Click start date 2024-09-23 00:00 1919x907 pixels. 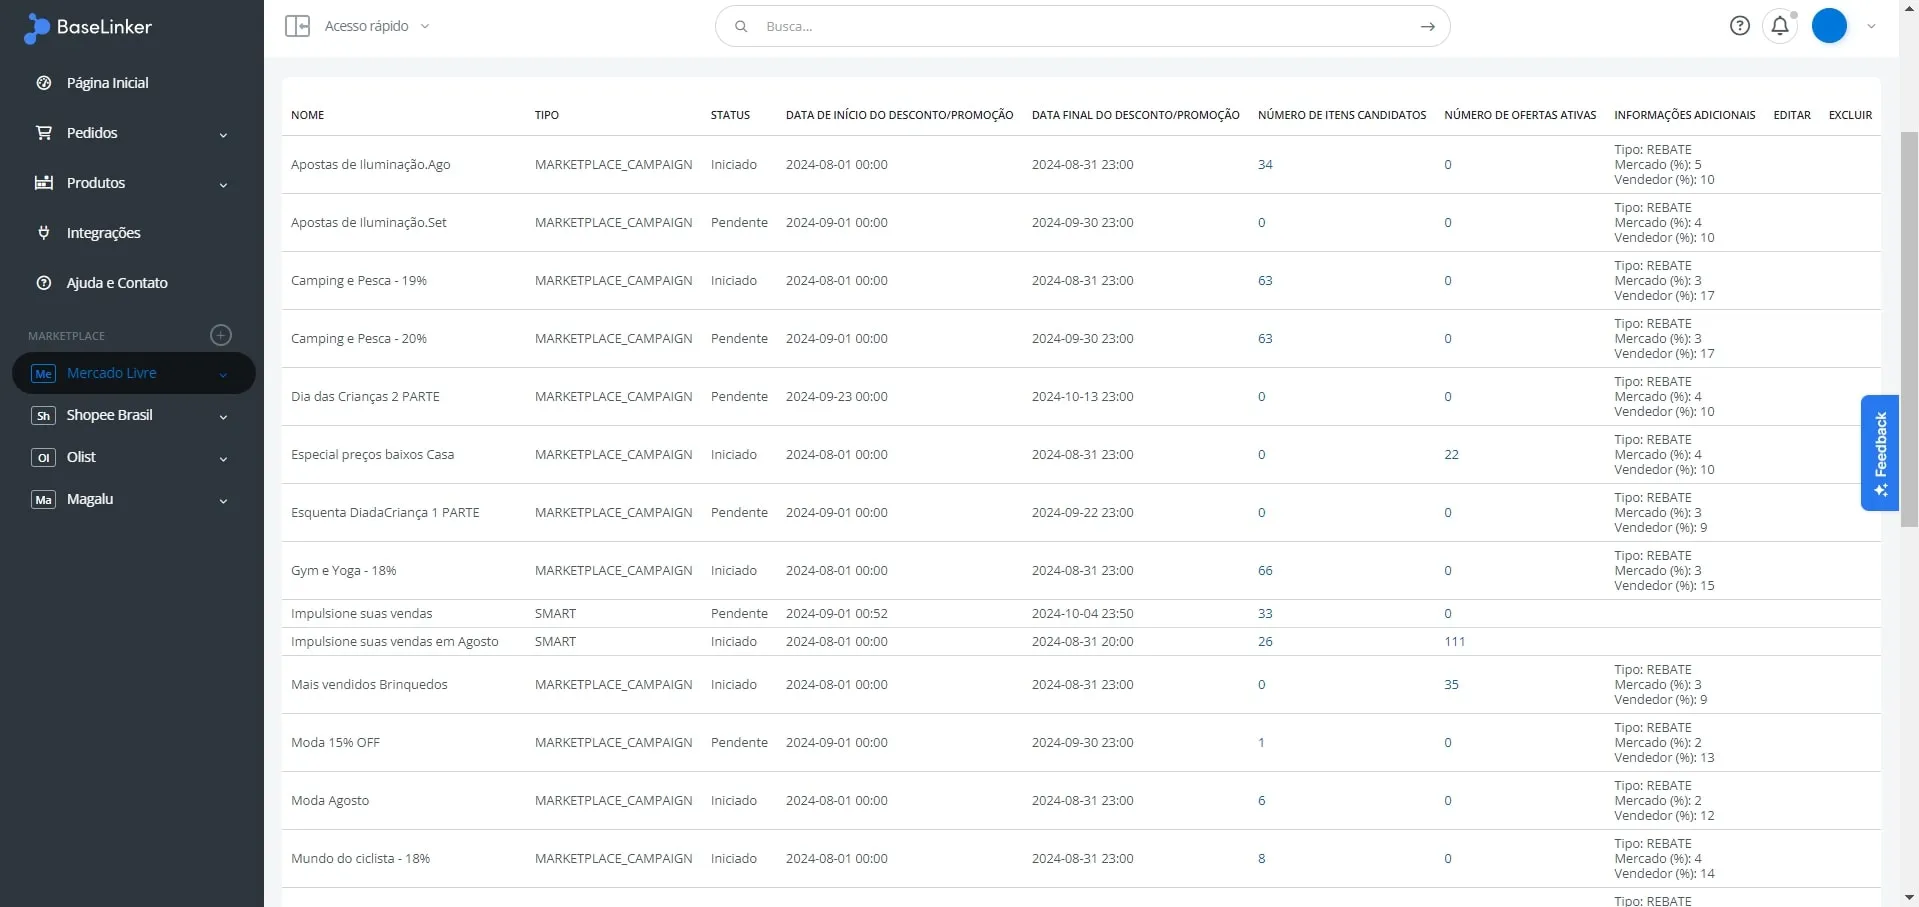[x=836, y=397]
